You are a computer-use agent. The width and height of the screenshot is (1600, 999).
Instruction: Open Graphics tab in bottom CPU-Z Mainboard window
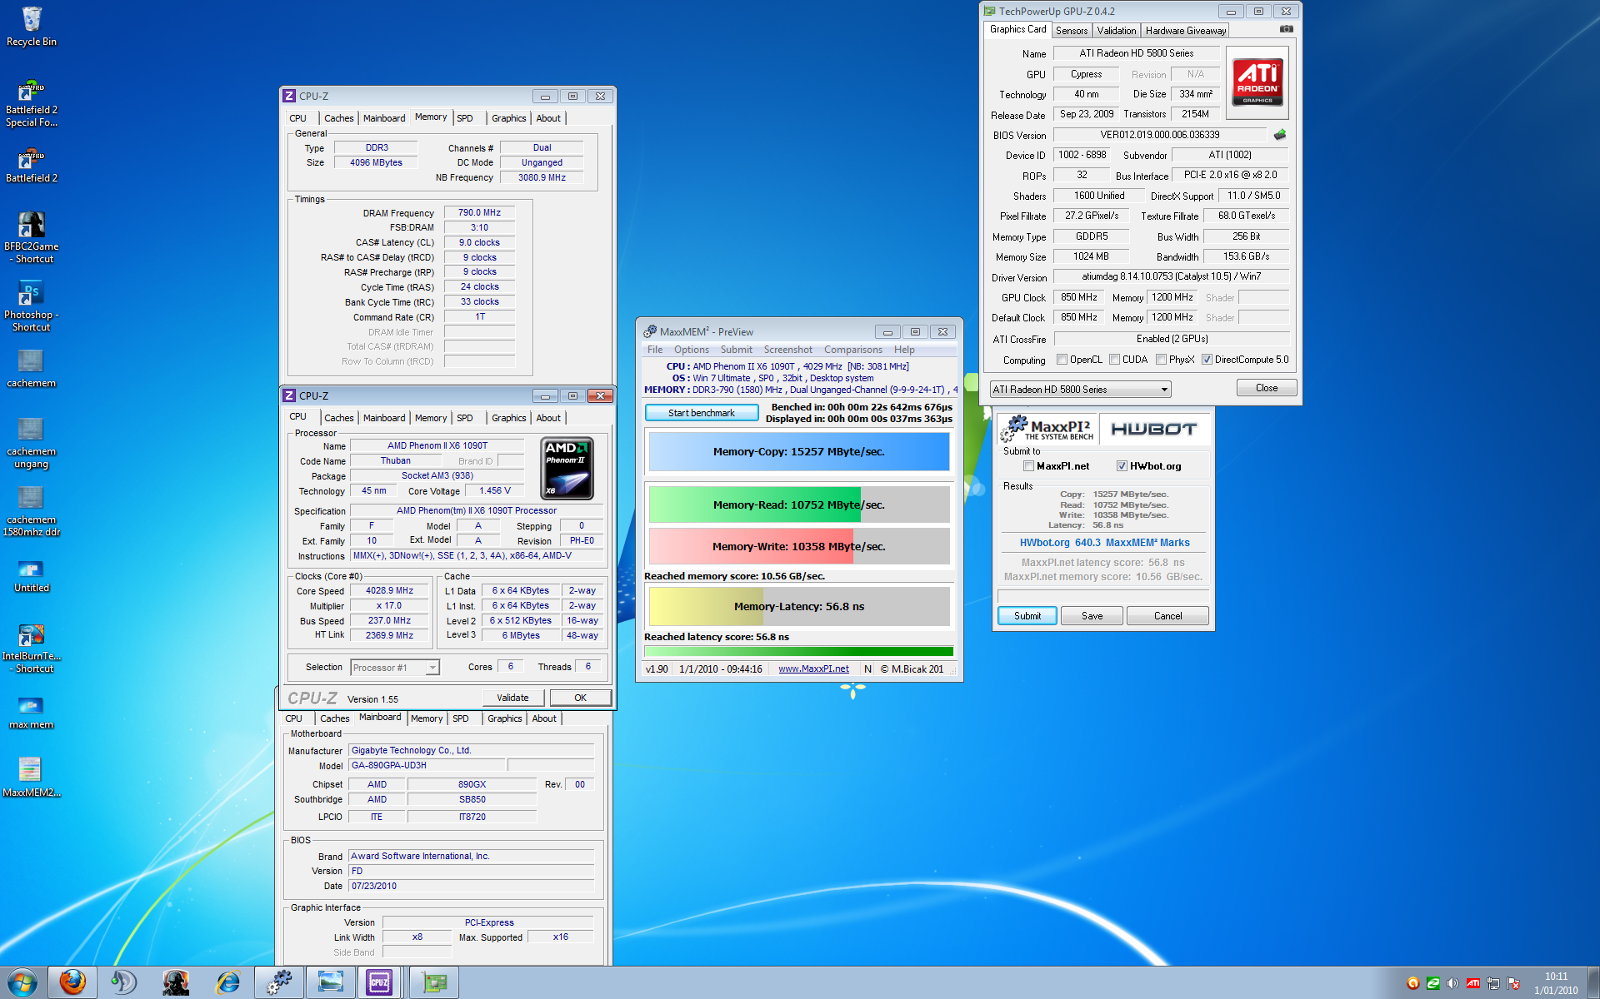pyautogui.click(x=505, y=719)
